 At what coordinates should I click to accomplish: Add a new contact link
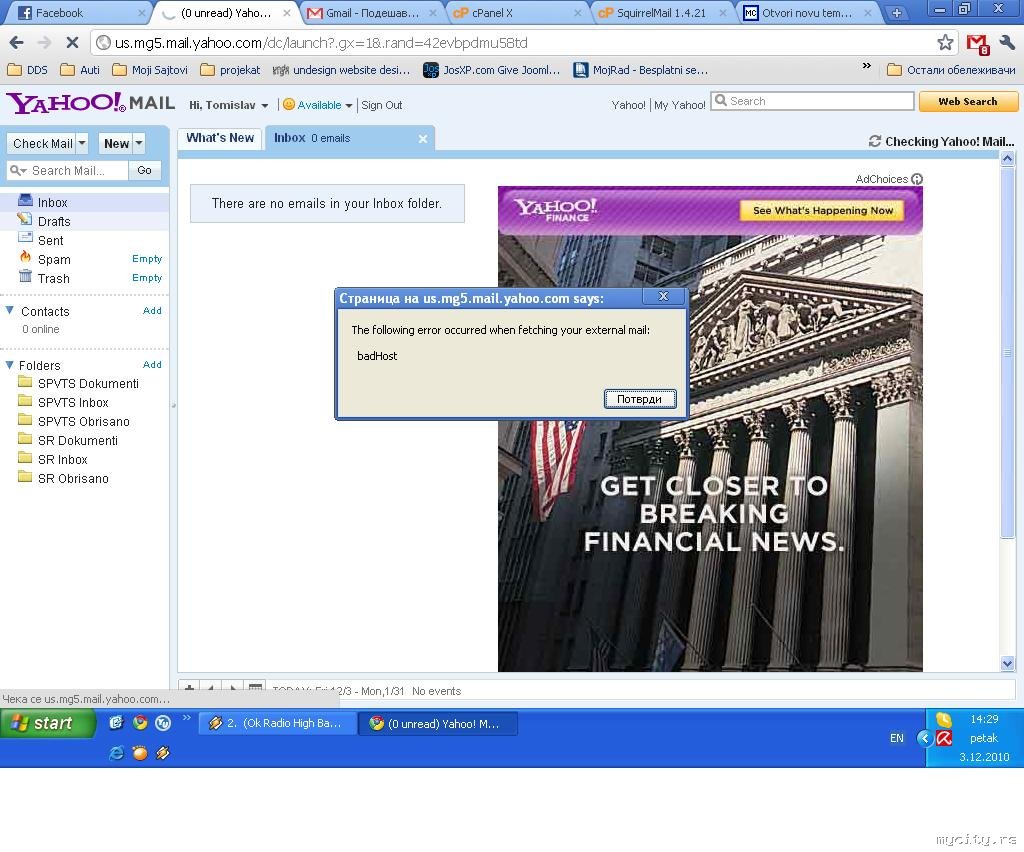pos(152,311)
